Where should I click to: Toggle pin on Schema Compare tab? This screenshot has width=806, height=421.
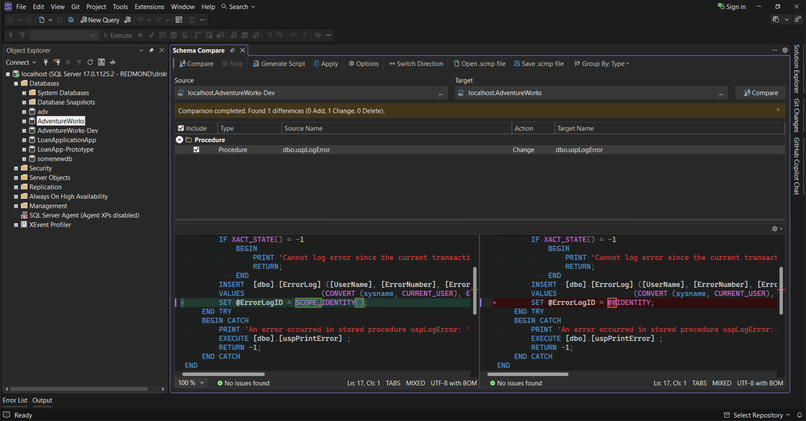232,50
